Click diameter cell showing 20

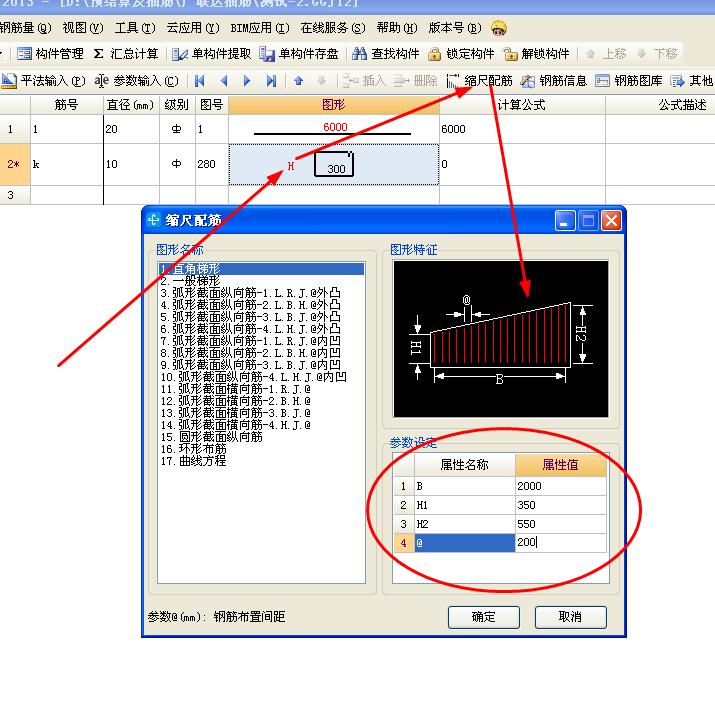(x=131, y=129)
